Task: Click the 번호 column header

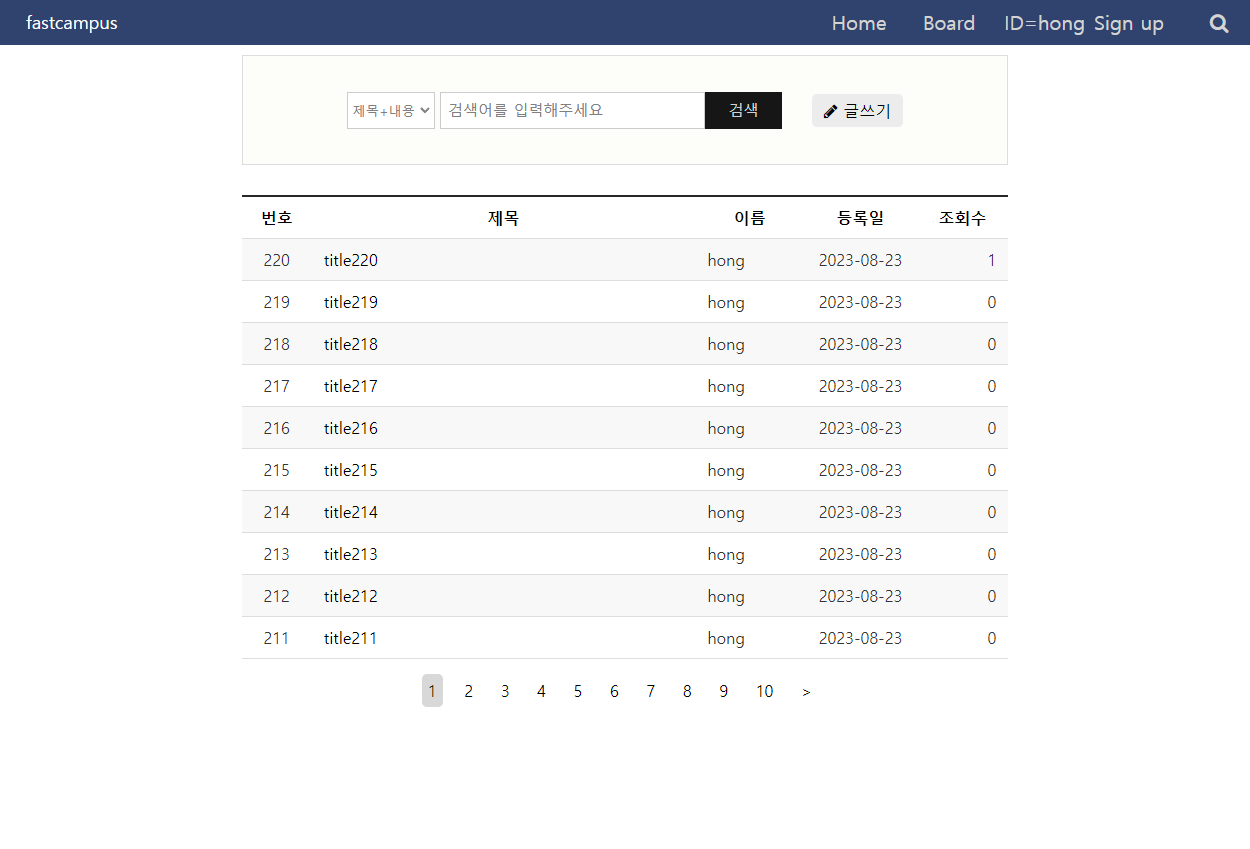Action: [277, 218]
